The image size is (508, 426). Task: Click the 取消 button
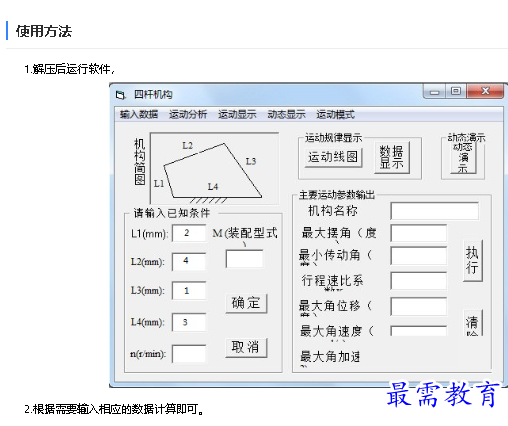pos(246,348)
